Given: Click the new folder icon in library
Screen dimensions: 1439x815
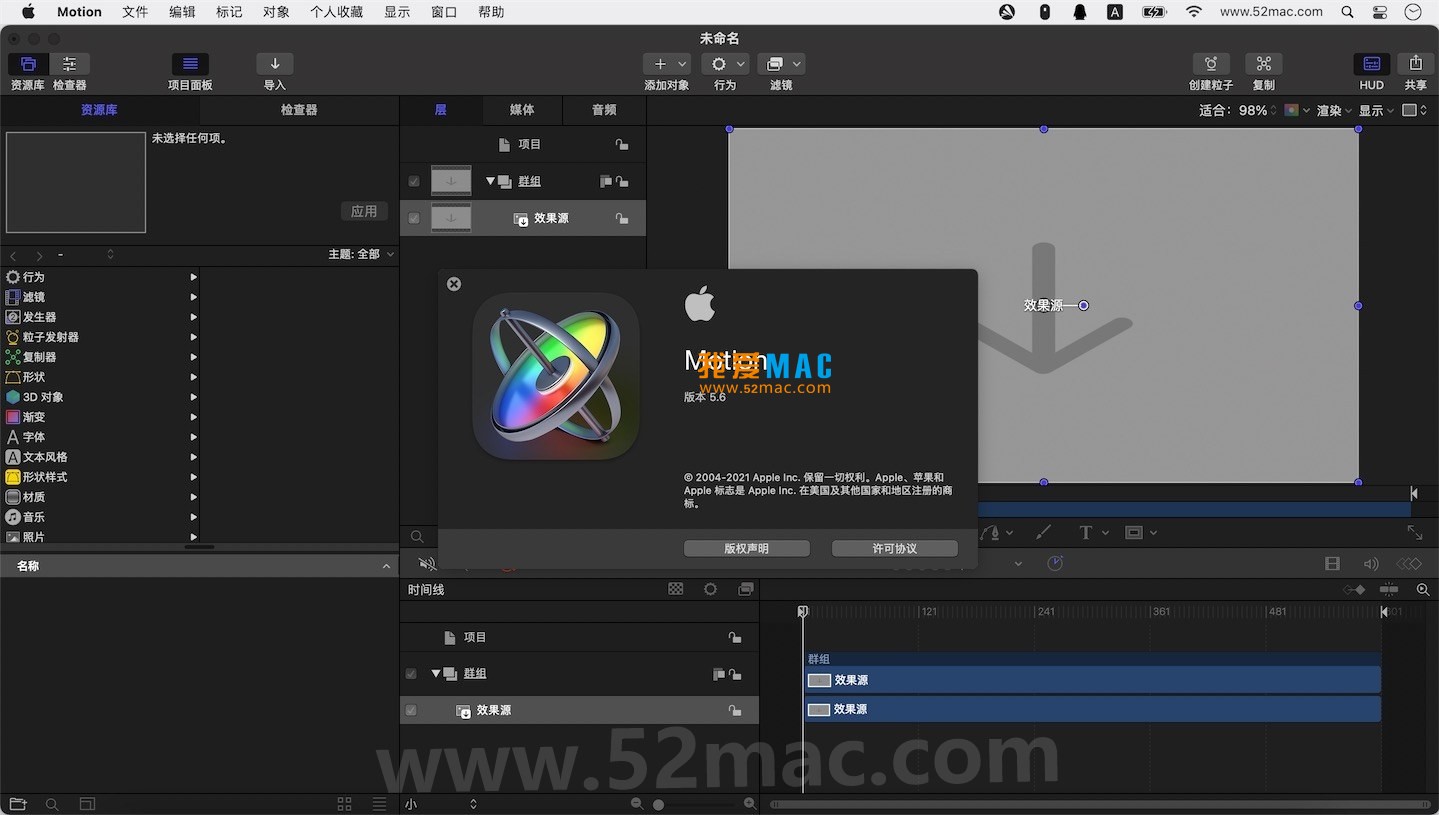Looking at the screenshot, I should coord(18,804).
